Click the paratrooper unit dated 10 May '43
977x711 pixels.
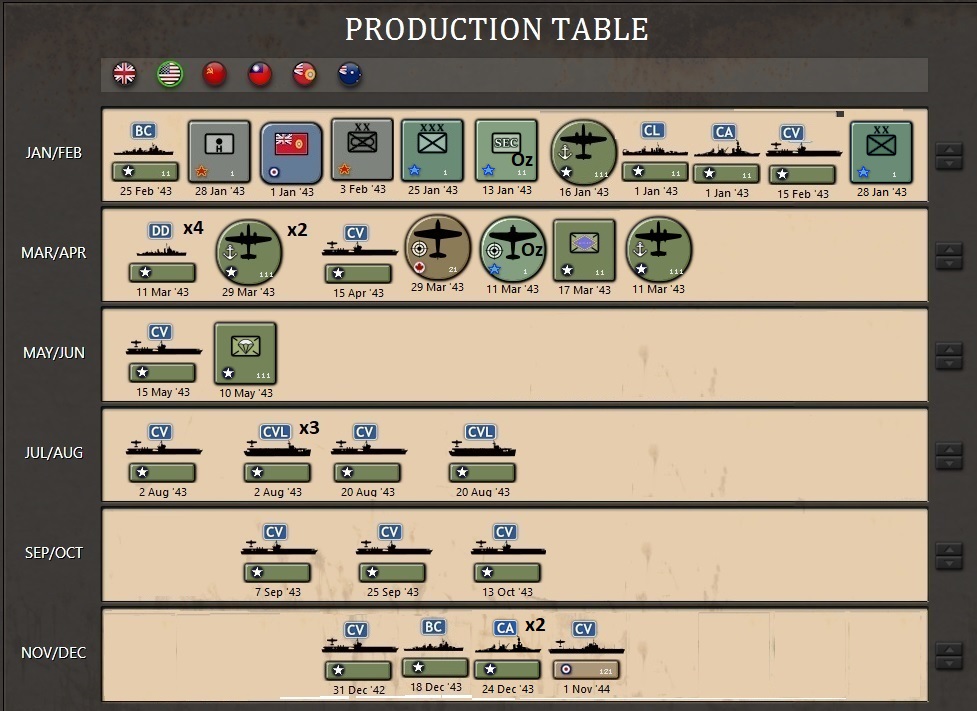pyautogui.click(x=245, y=353)
